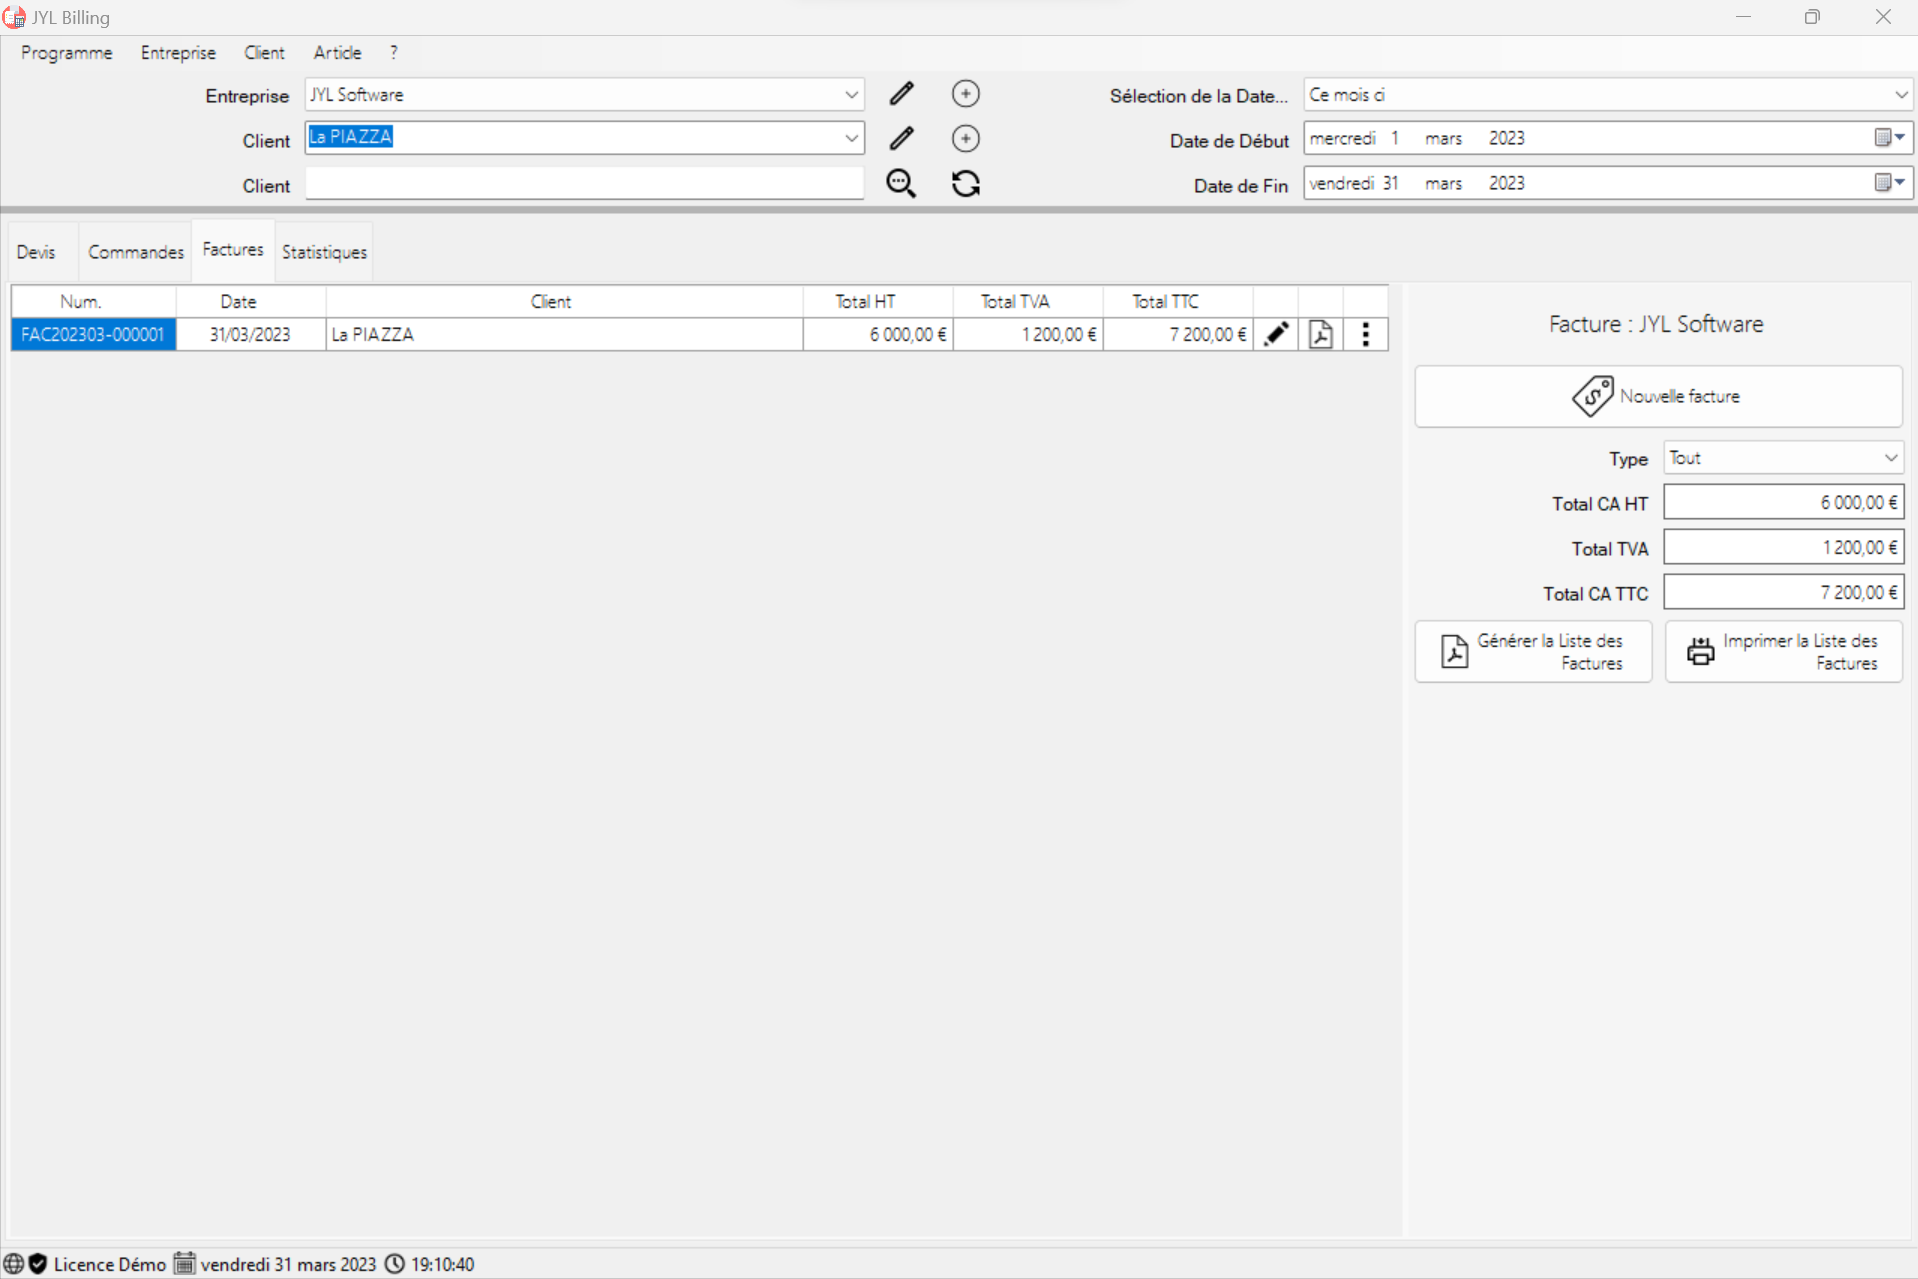The image size is (1918, 1279).
Task: Open the three-dot menu in the invoice row
Action: click(1365, 334)
